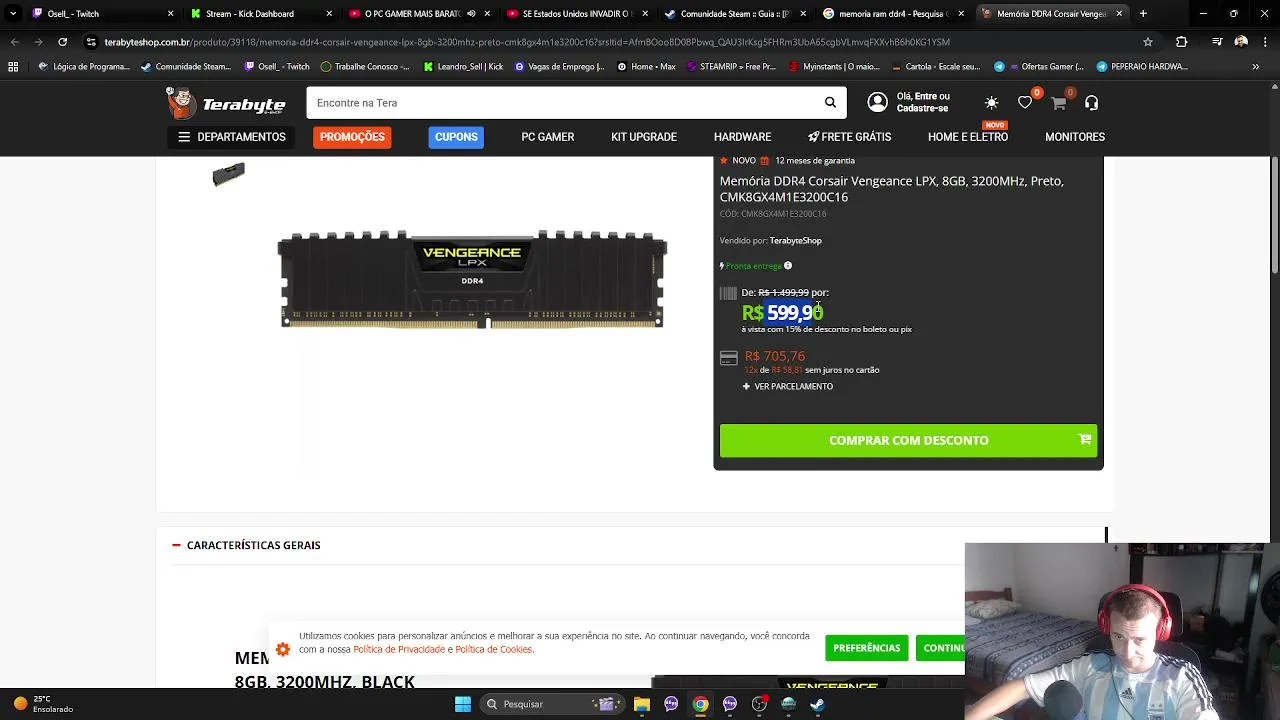This screenshot has height=720, width=1280.
Task: Open the browser extensions puzzle icon
Action: tap(1181, 42)
